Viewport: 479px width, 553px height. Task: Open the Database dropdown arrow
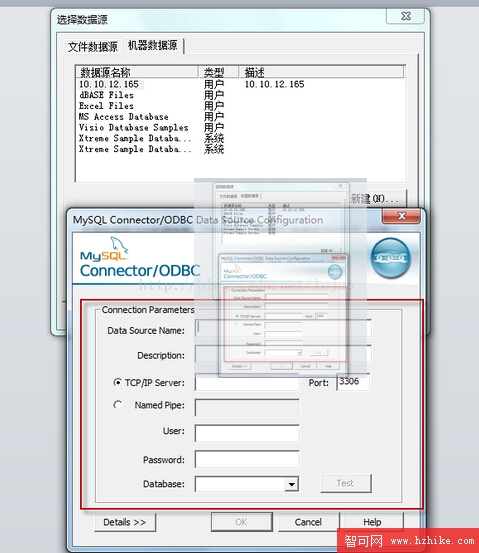[291, 484]
